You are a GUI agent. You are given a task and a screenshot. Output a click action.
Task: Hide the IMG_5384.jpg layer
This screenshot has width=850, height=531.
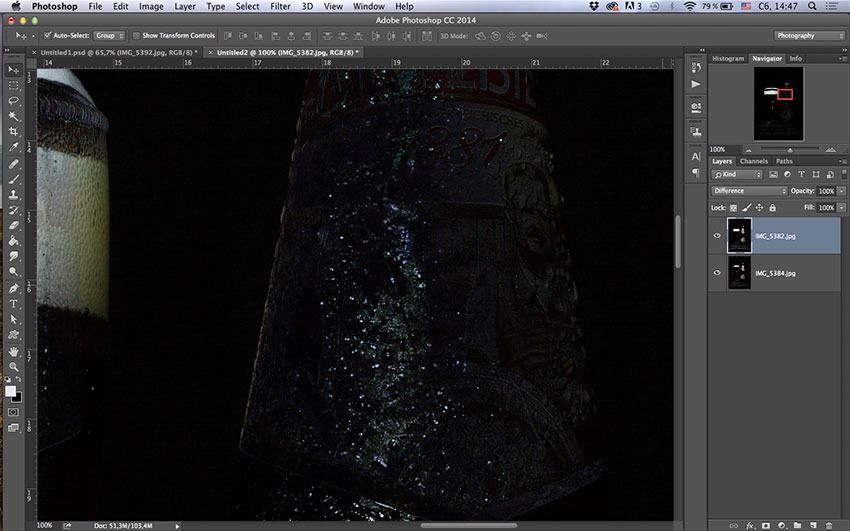tap(717, 273)
